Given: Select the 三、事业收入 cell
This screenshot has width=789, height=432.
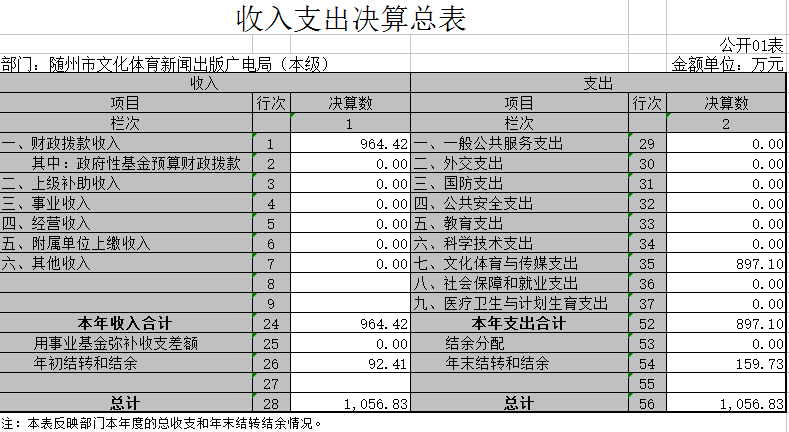Looking at the screenshot, I should pos(47,204).
